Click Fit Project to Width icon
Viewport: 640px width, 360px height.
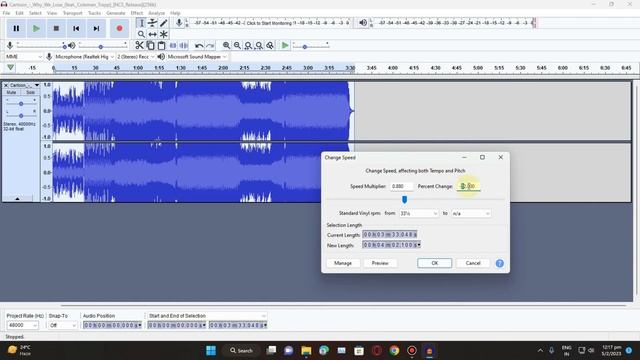(x=259, y=46)
